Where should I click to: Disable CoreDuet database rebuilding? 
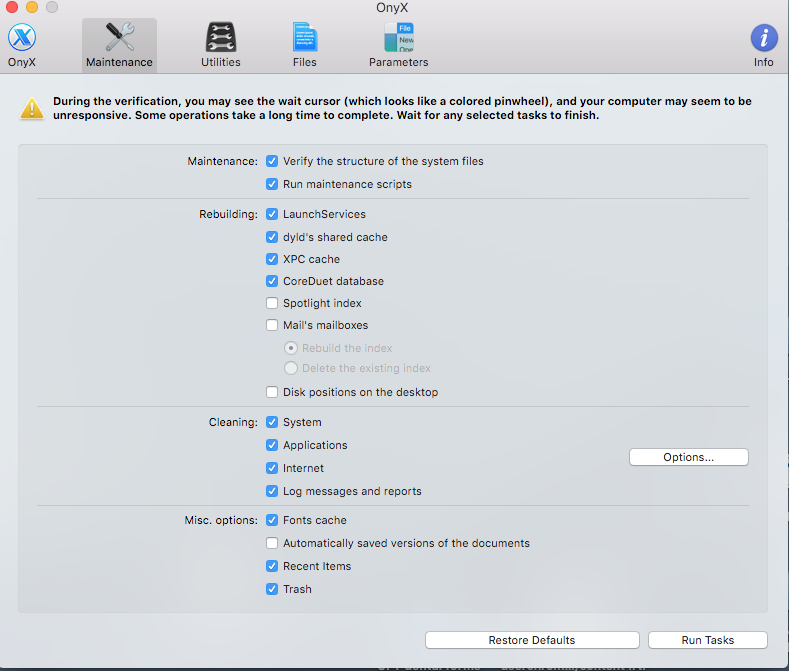tap(272, 281)
